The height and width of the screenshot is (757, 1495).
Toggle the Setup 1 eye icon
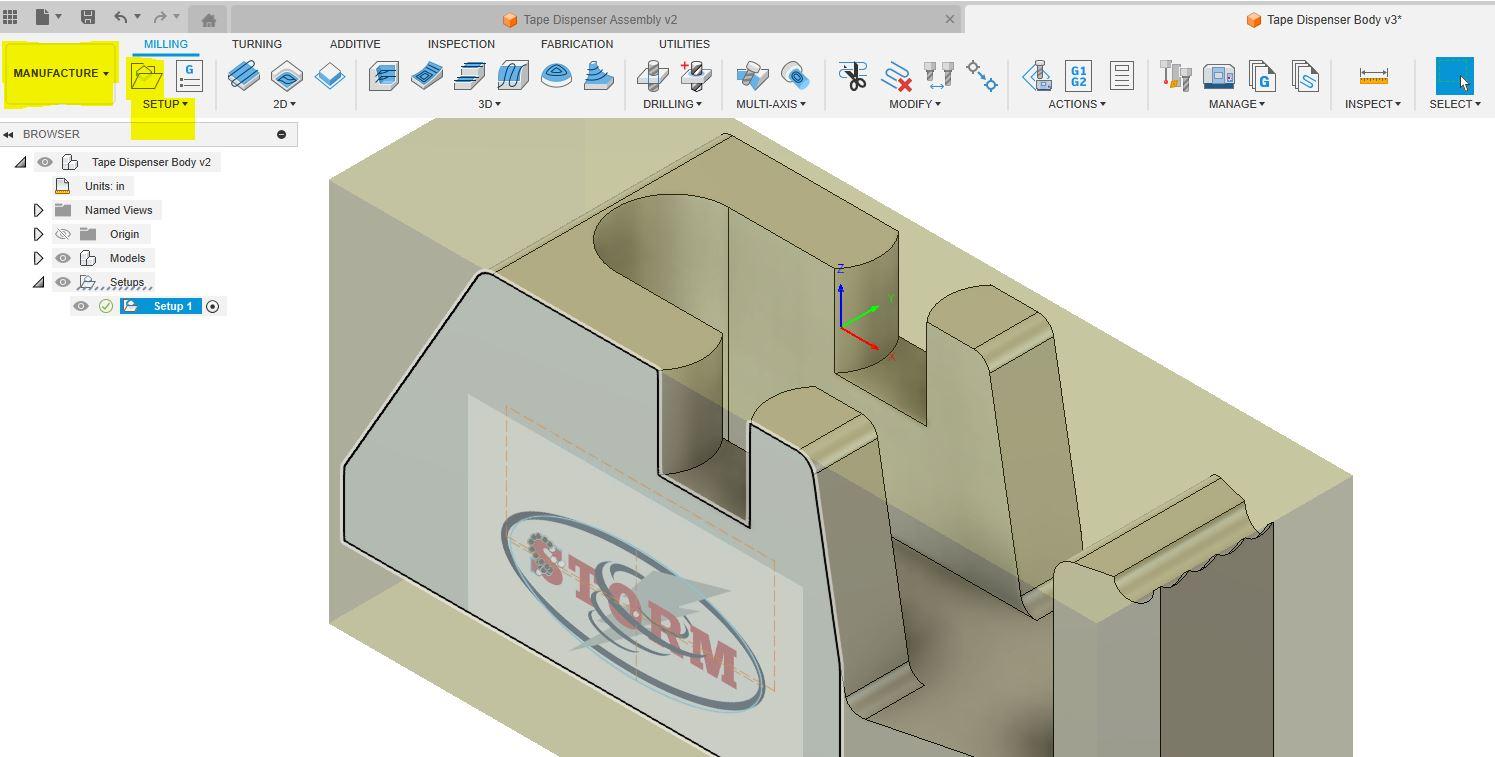(x=81, y=306)
